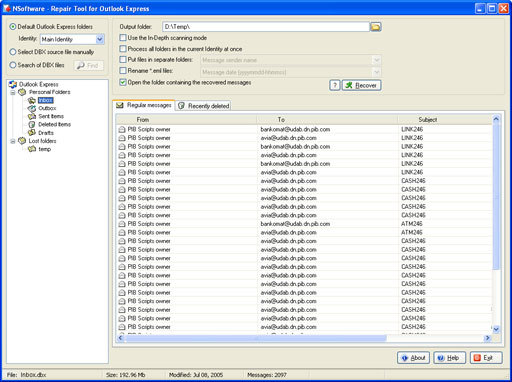Click 'Modified: Jul 08, 2005' in status bar
This screenshot has width=512, height=382.
[x=196, y=375]
